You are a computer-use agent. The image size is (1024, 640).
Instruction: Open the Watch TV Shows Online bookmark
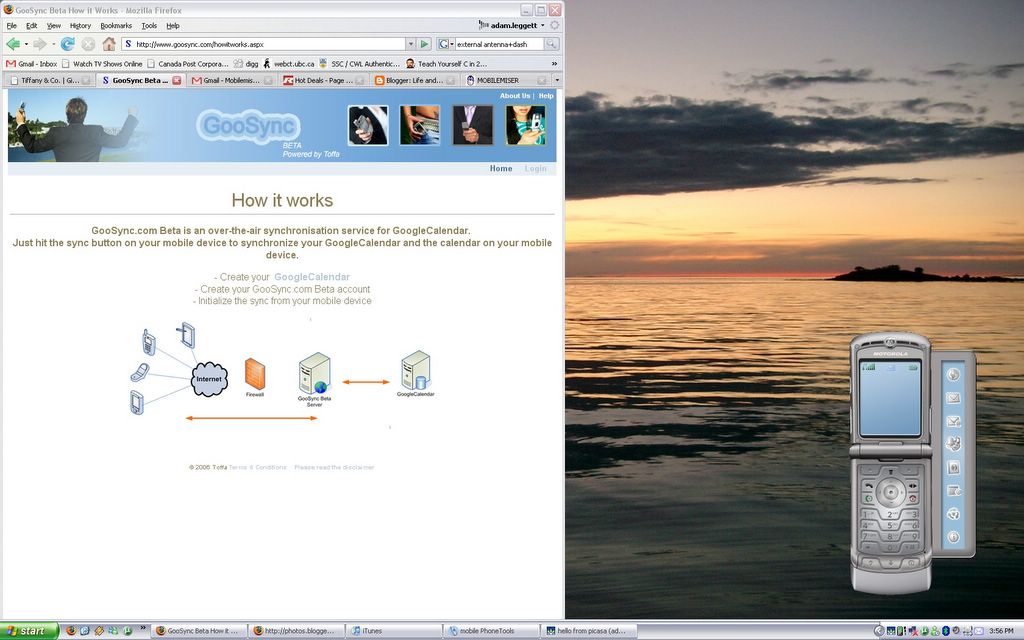pos(101,63)
